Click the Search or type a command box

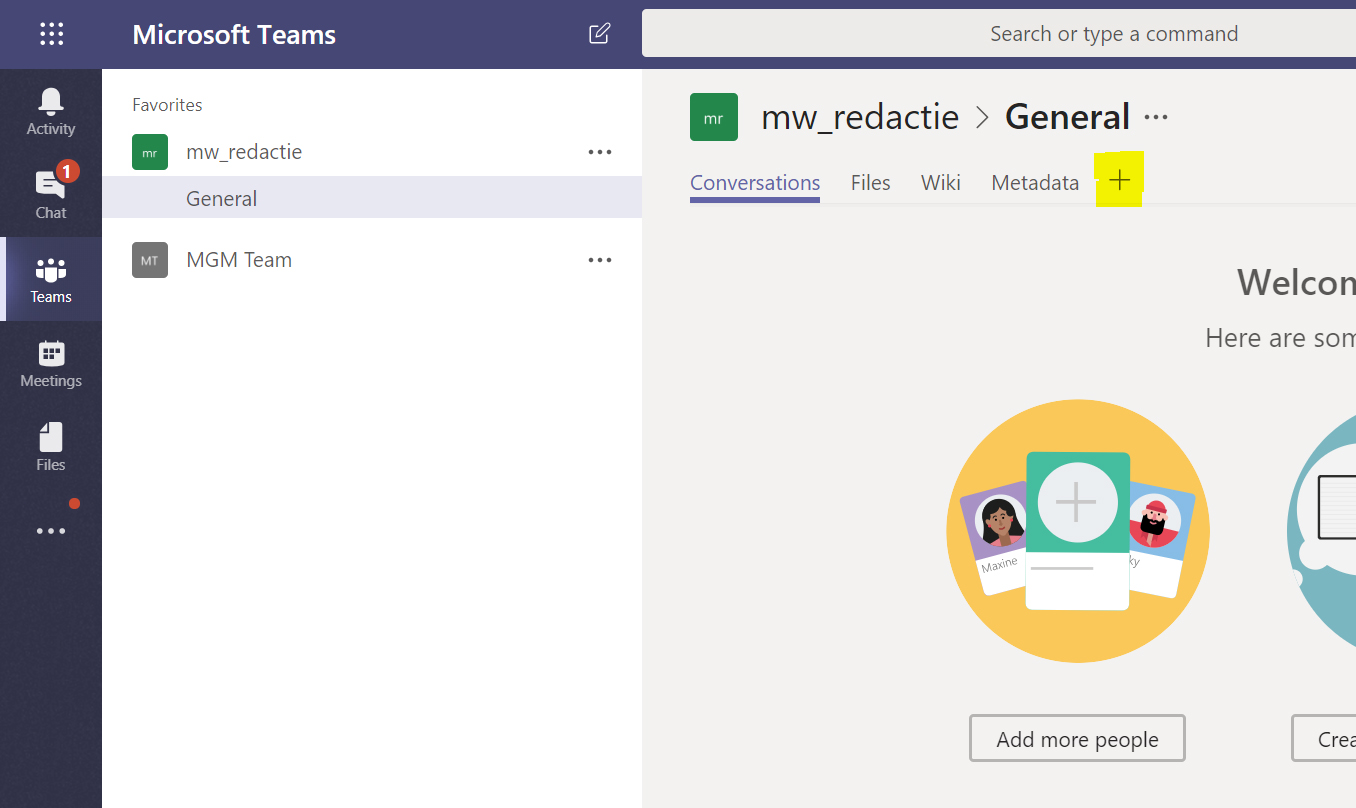click(999, 34)
